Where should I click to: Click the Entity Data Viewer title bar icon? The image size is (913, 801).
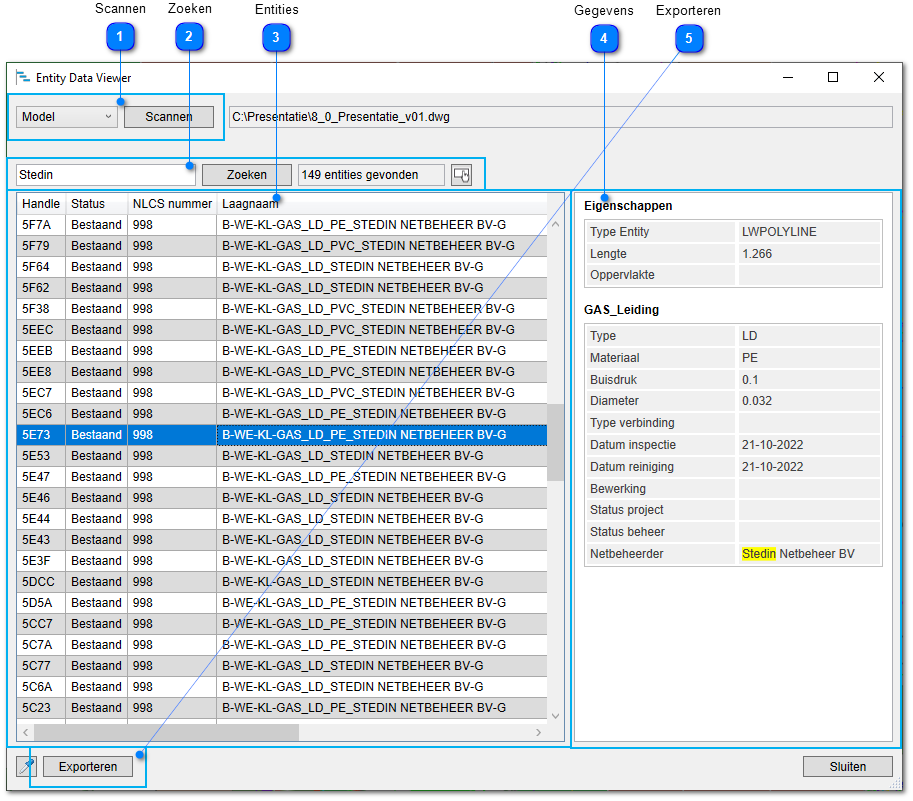tap(23, 78)
